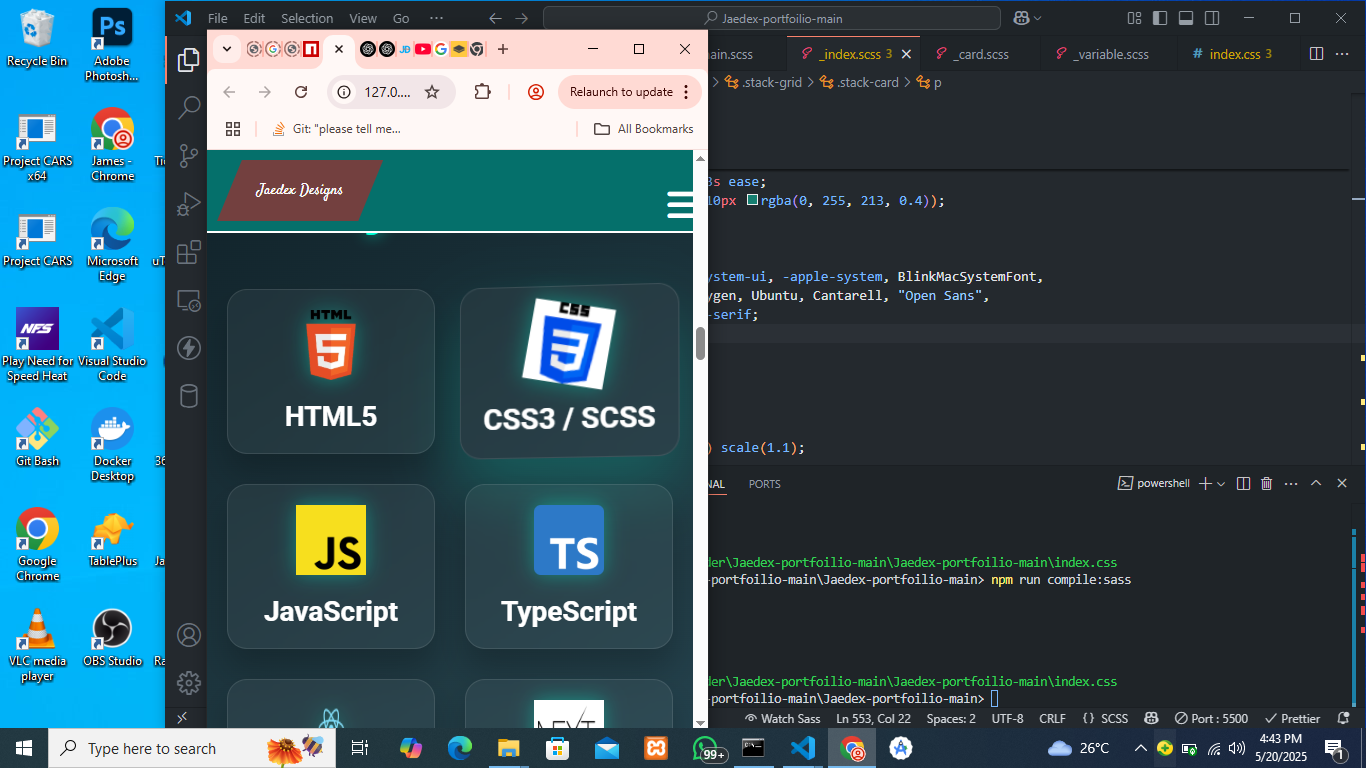The height and width of the screenshot is (768, 1366).
Task: Open more editor actions ellipsis
Action: point(1343,54)
